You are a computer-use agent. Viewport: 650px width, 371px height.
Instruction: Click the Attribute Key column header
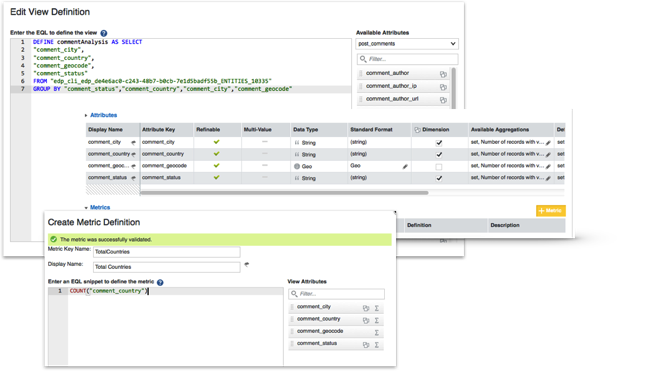tap(167, 130)
